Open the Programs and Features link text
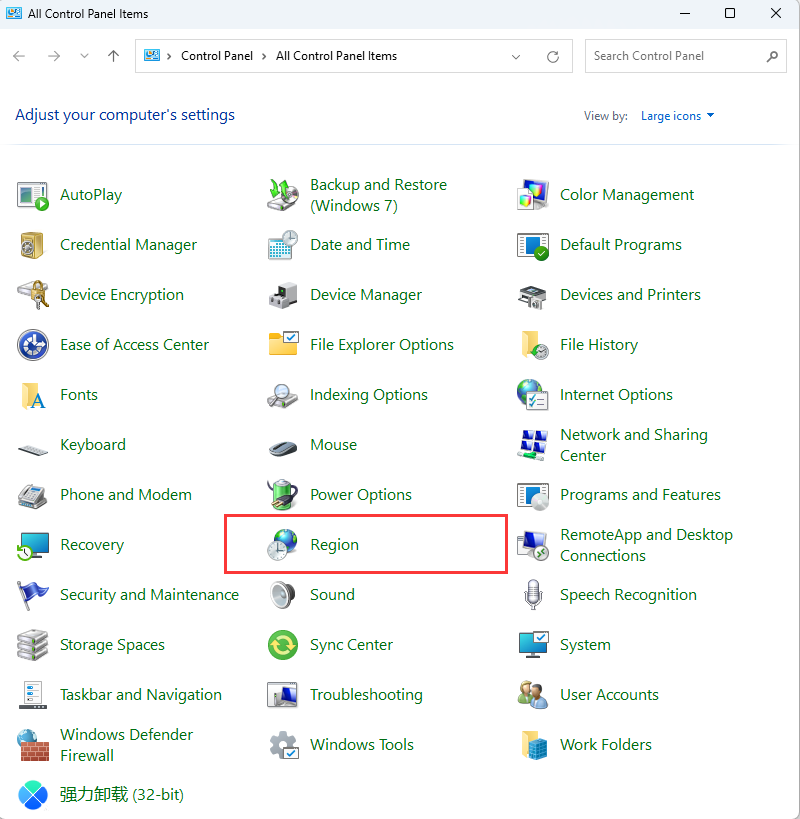800x819 pixels. tap(640, 495)
